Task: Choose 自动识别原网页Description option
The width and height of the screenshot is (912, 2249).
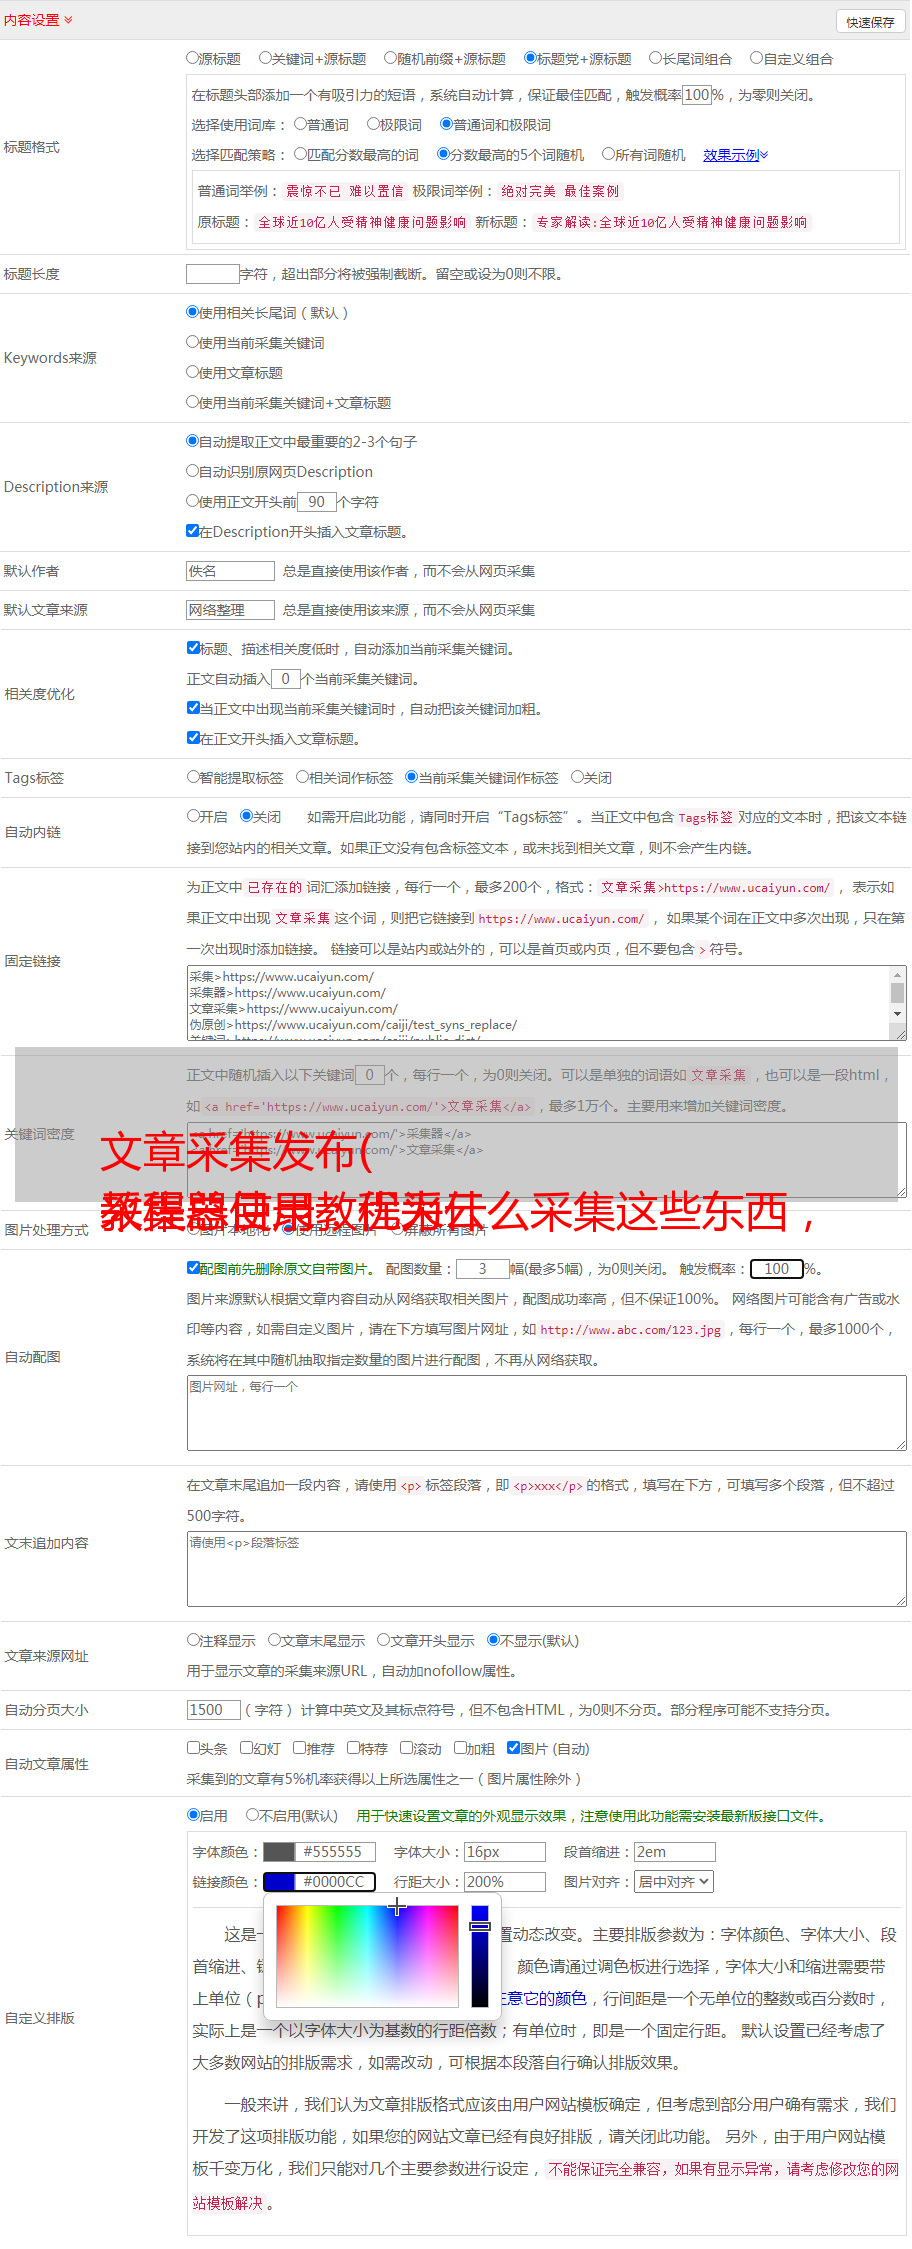Action: (193, 471)
